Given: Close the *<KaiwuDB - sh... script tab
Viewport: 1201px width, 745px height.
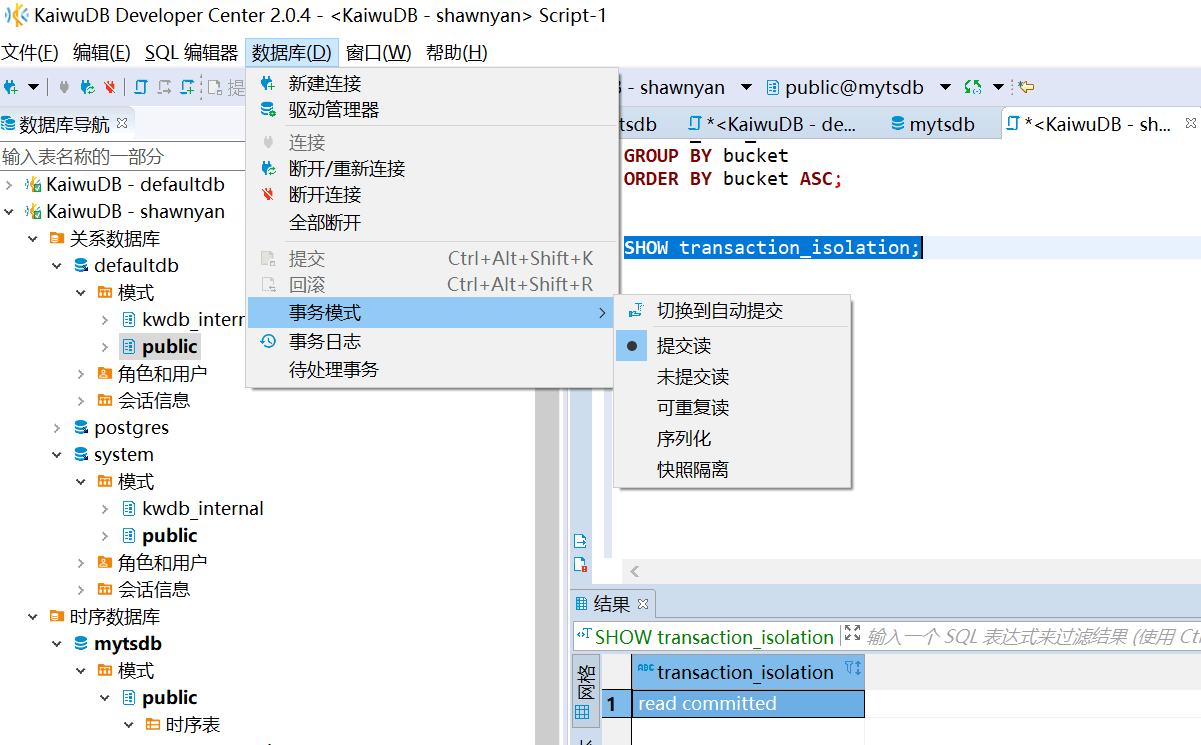Looking at the screenshot, I should pyautogui.click(x=1190, y=123).
